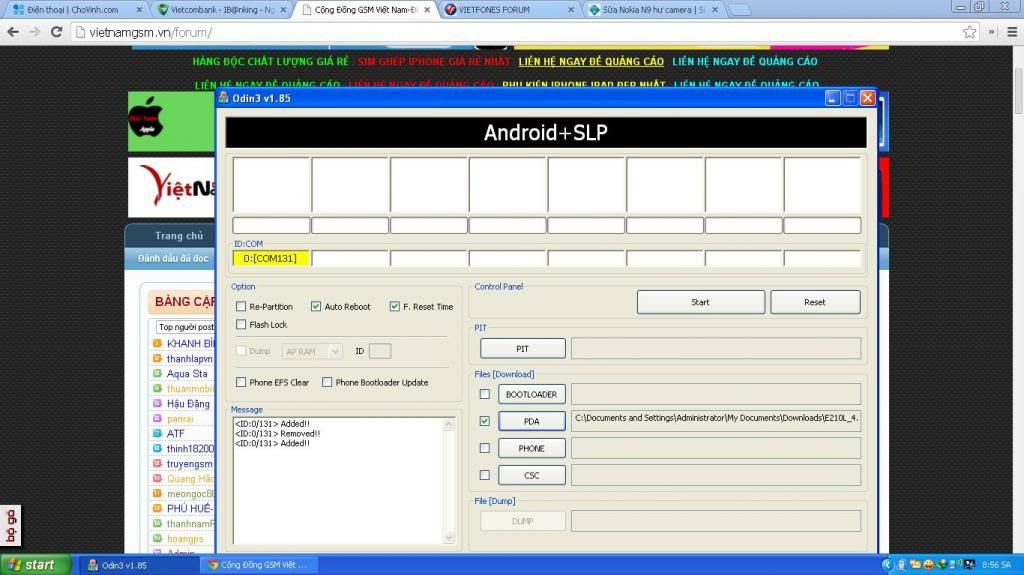This screenshot has height=575, width=1024.
Task: Click the PDA file path field
Action: click(x=716, y=421)
